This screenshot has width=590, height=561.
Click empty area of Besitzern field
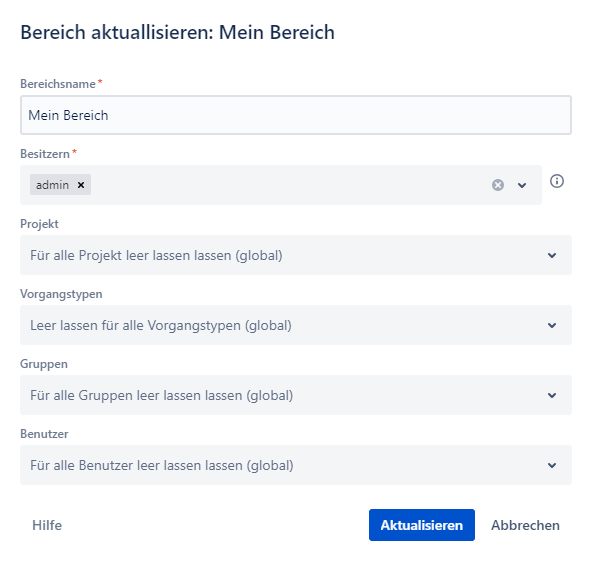(290, 185)
